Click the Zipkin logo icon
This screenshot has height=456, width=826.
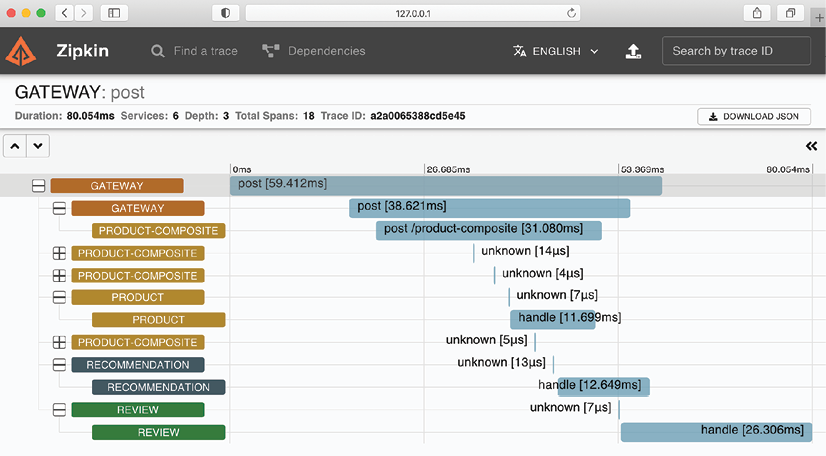21,51
